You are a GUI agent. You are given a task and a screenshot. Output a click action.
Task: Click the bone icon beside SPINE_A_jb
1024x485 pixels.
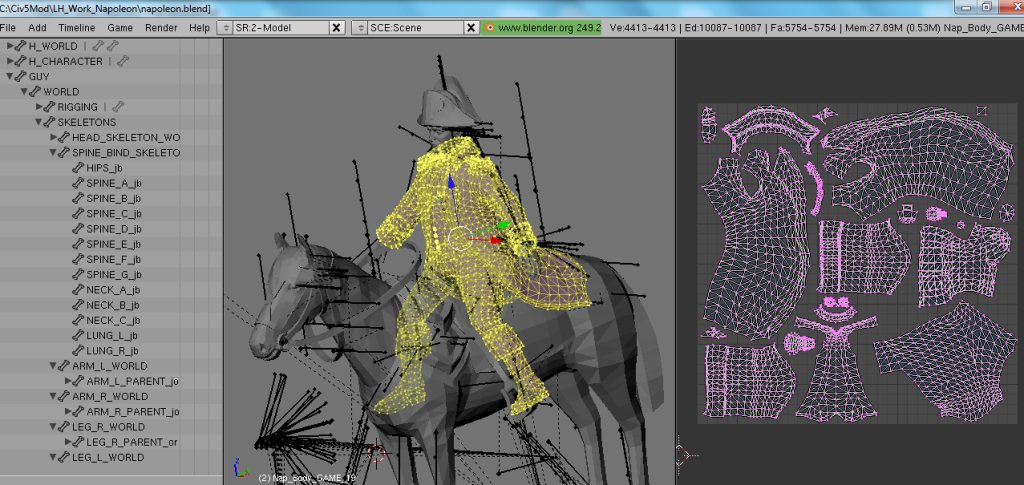click(x=78, y=183)
